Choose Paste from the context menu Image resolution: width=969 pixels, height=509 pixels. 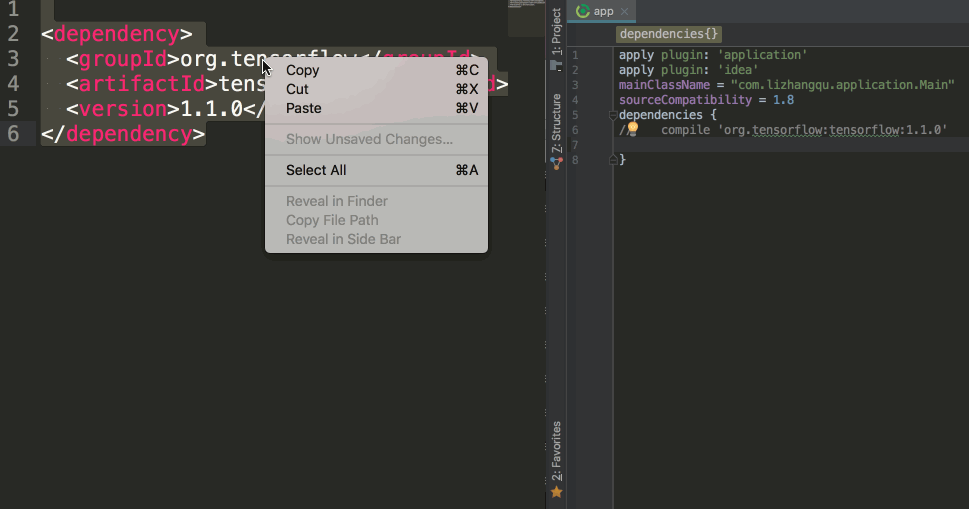(304, 108)
